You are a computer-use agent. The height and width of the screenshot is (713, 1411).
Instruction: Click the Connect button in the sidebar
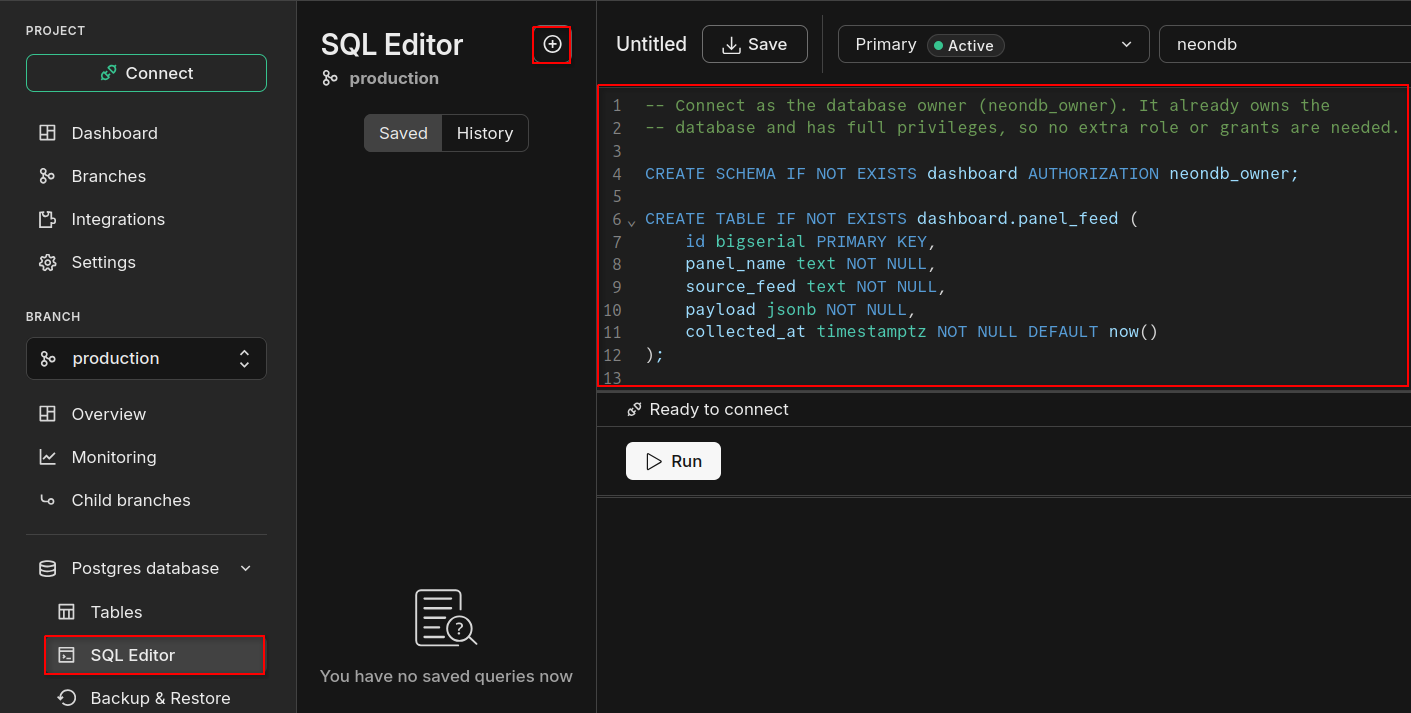(x=146, y=73)
